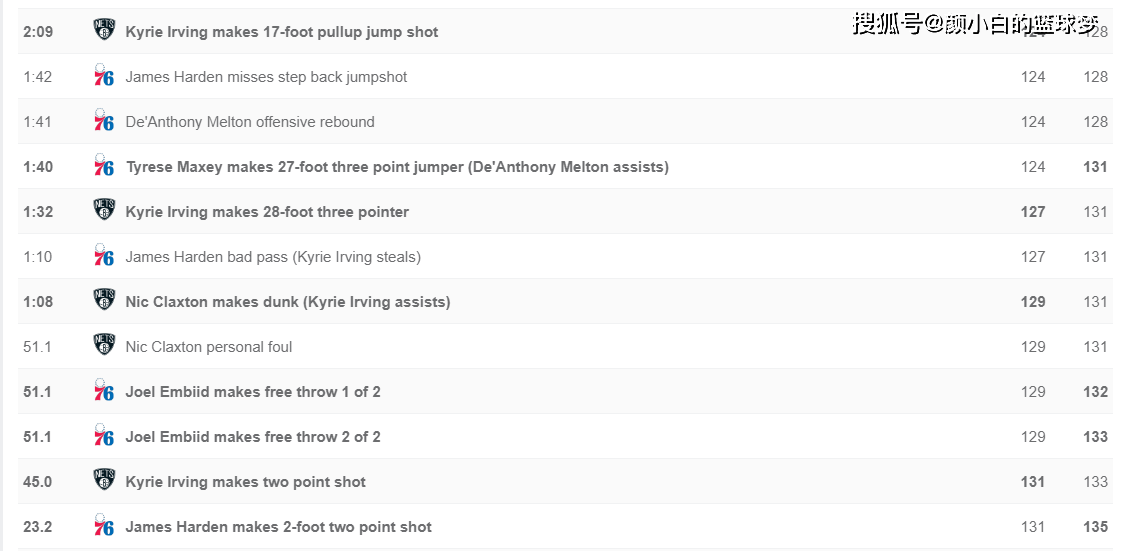Screen dimensions: 1123x551
Task: Click the 76ers logo at 1:42
Action: 104,75
